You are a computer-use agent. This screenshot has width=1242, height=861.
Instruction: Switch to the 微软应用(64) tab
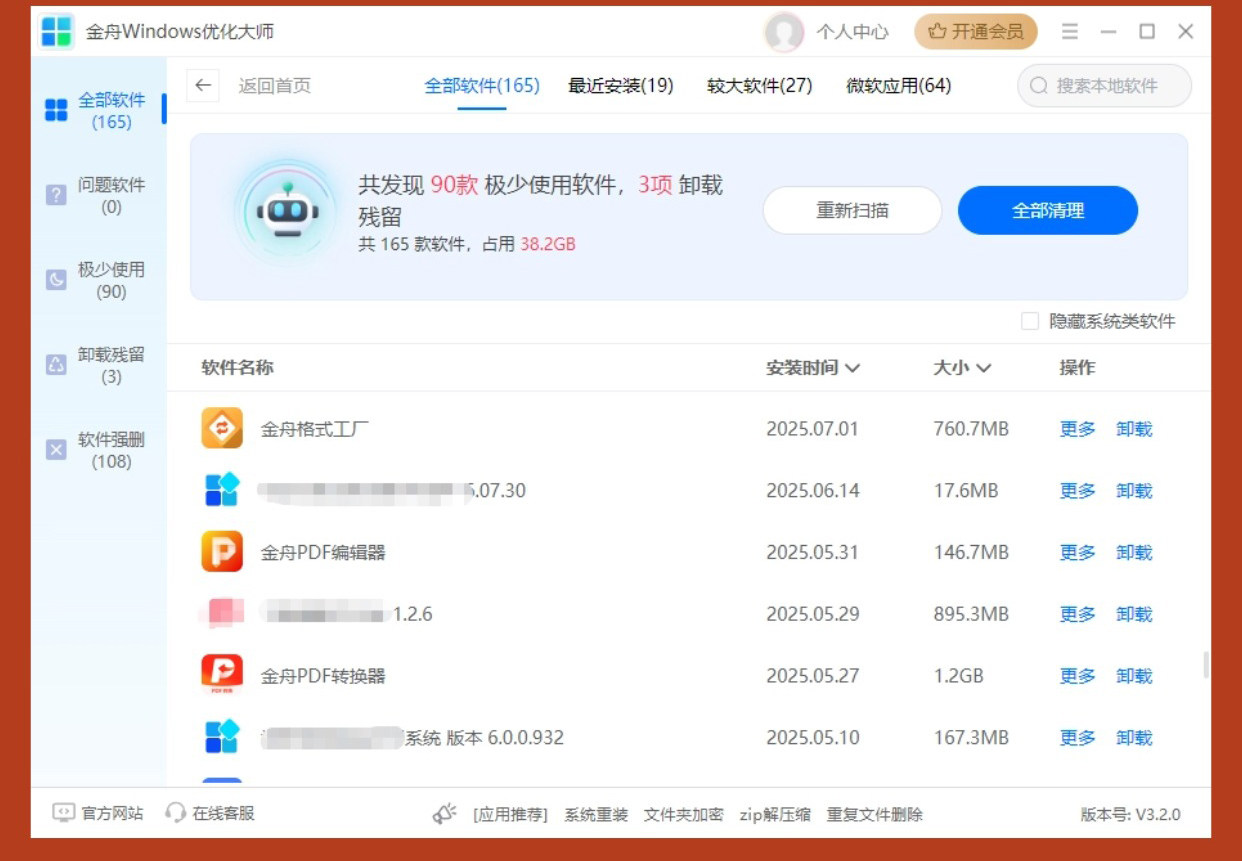899,86
